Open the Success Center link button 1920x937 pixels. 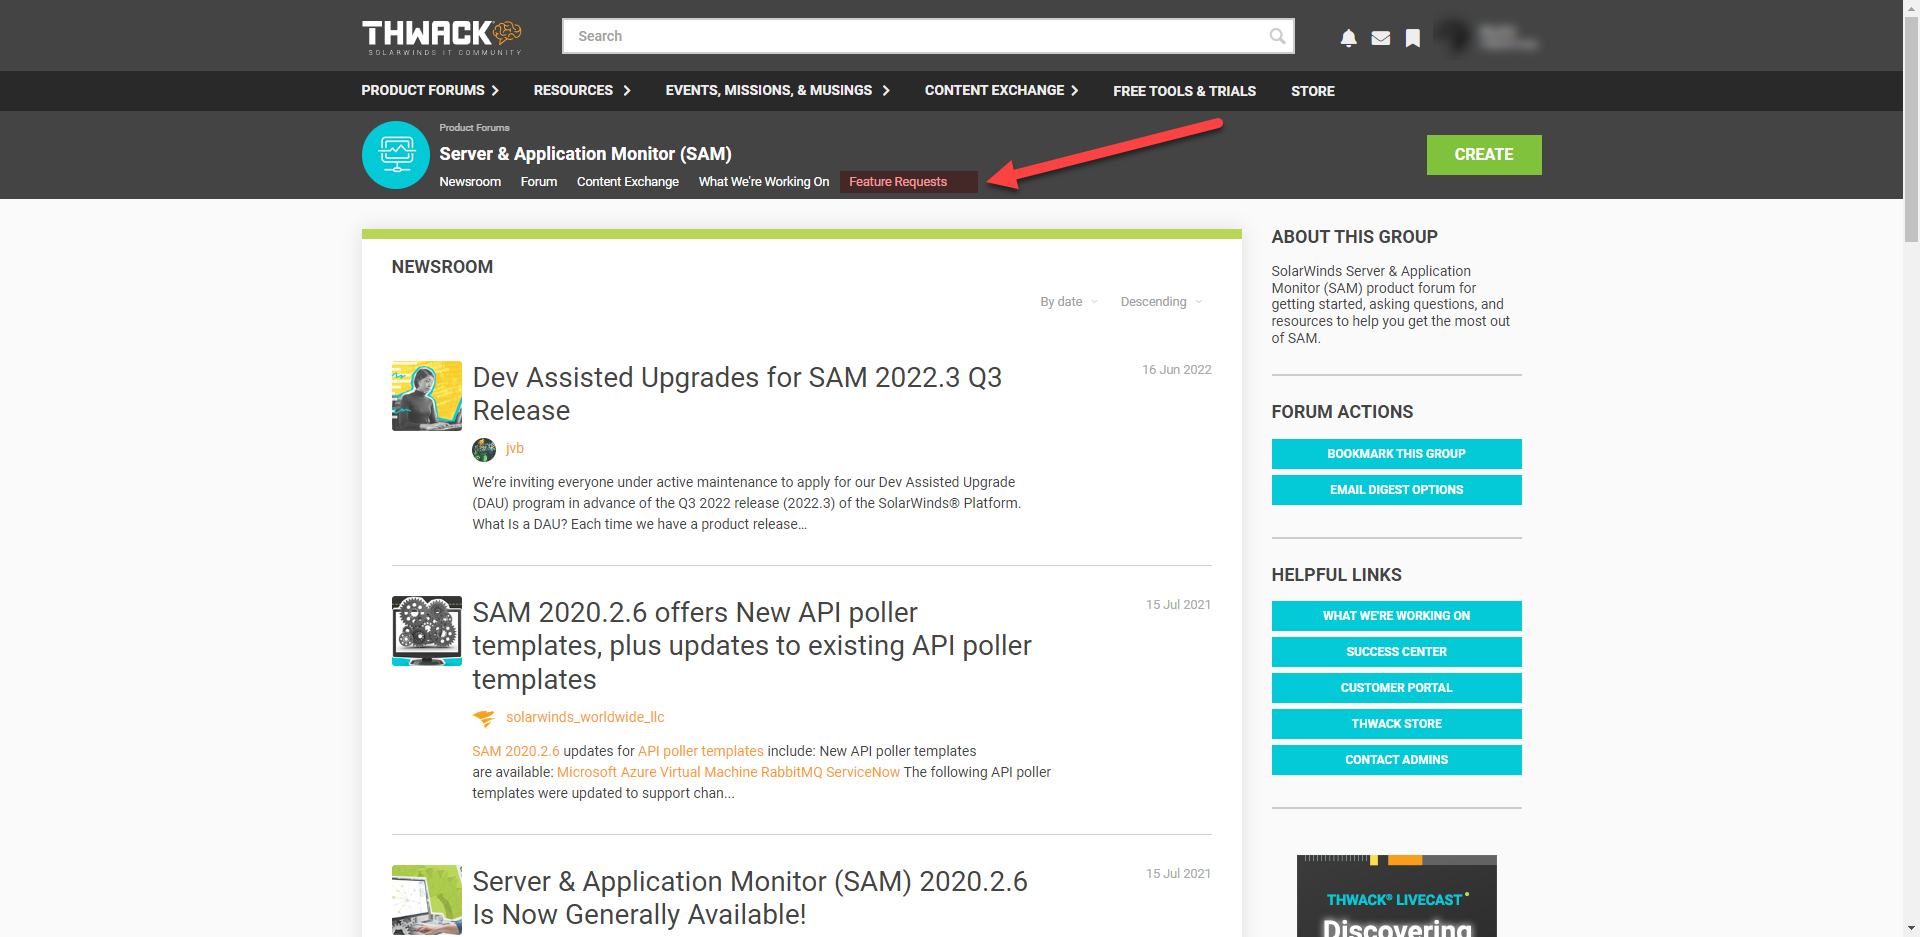click(x=1396, y=652)
